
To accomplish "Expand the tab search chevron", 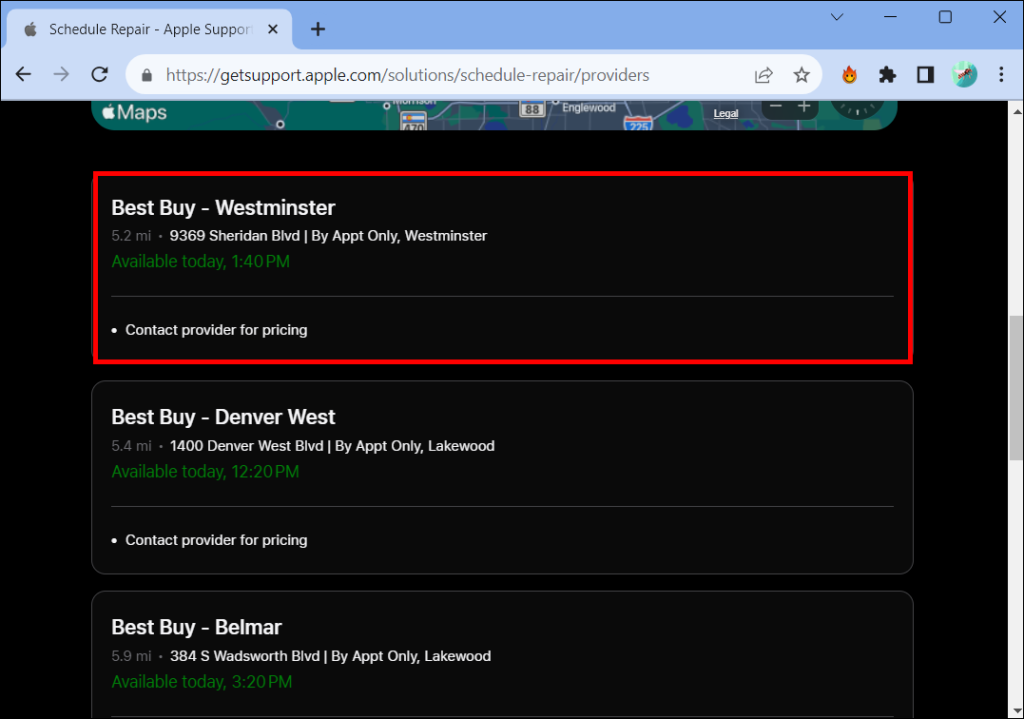I will 837,17.
